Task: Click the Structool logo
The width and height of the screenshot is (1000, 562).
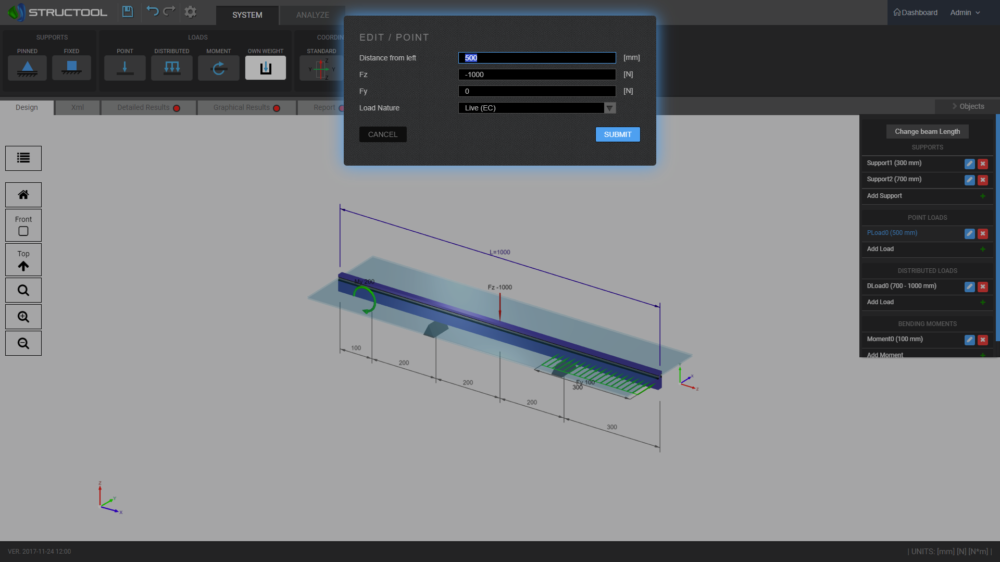Action: point(57,12)
